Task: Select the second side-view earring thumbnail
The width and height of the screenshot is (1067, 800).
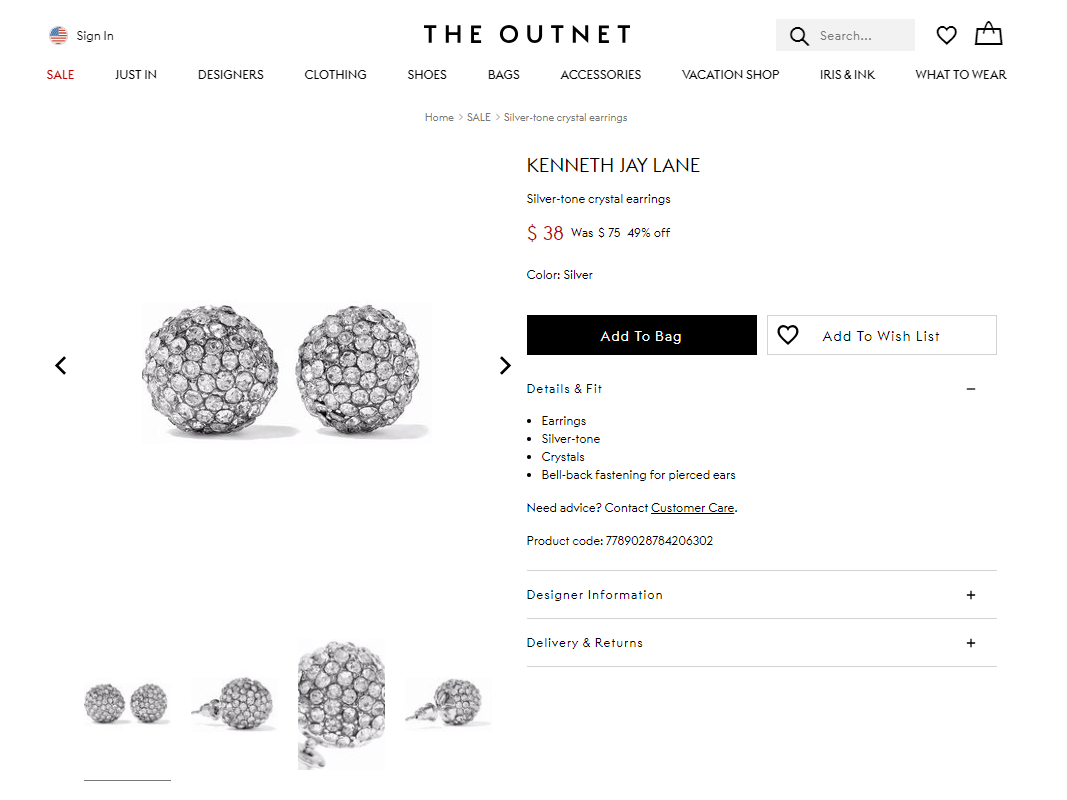Action: click(x=448, y=703)
